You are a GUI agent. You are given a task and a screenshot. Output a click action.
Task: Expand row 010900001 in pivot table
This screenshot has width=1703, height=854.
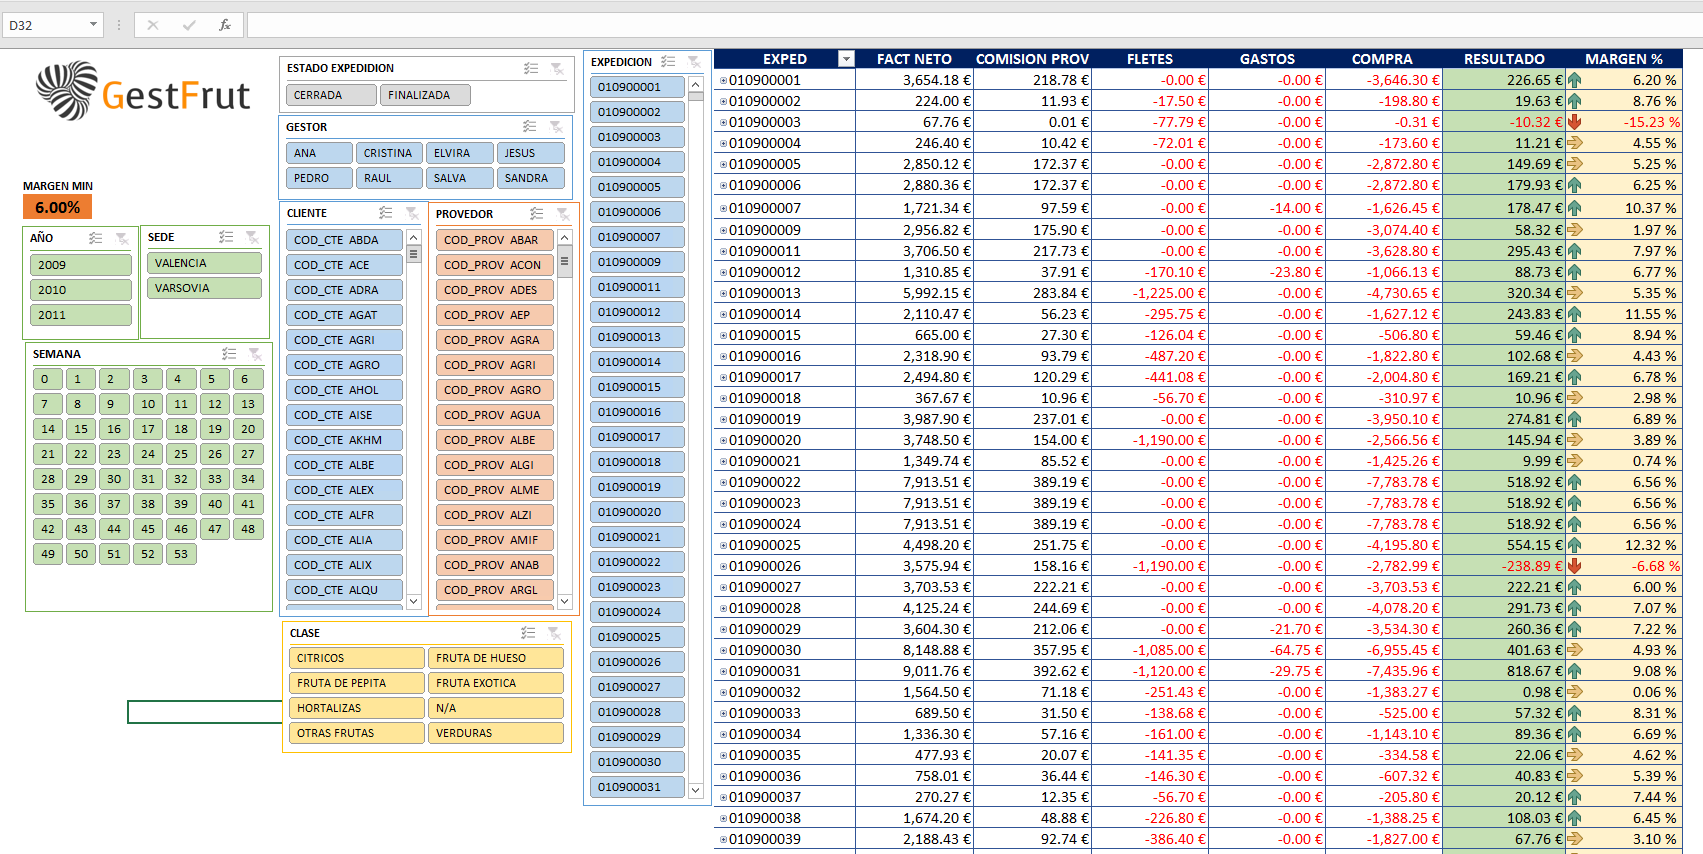coord(723,81)
